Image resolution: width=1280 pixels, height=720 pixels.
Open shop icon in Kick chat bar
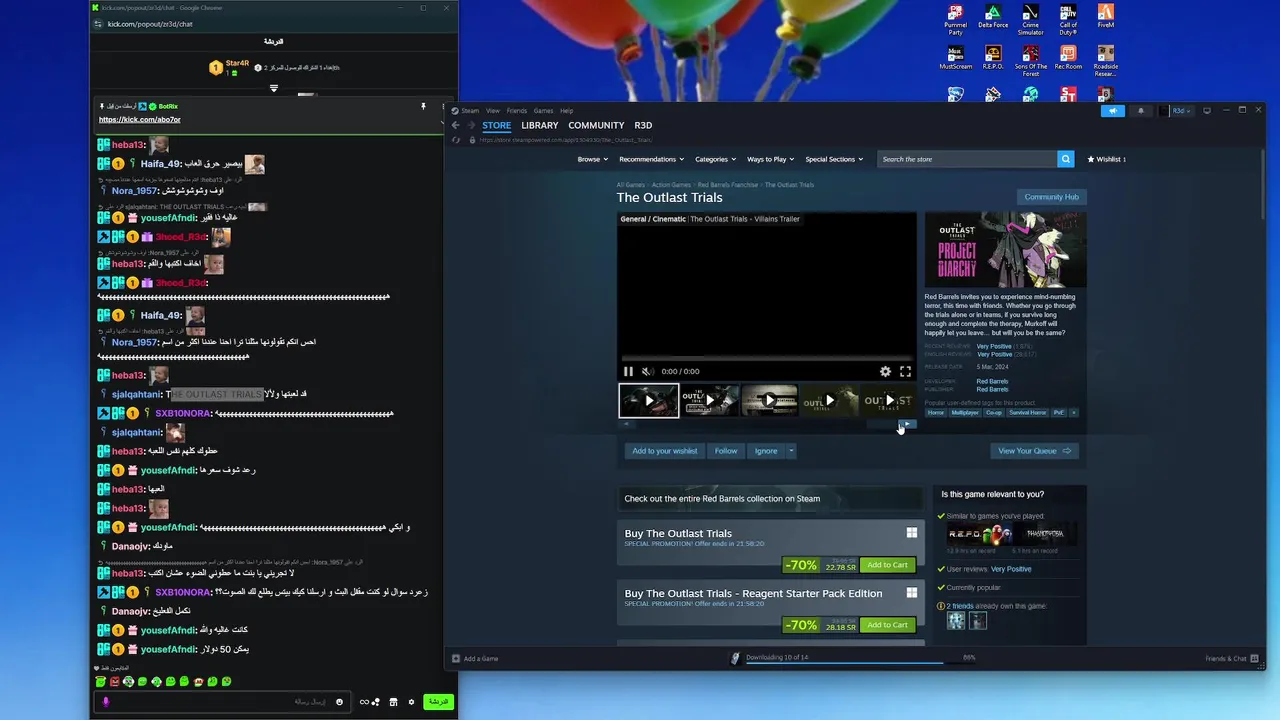pyautogui.click(x=393, y=702)
